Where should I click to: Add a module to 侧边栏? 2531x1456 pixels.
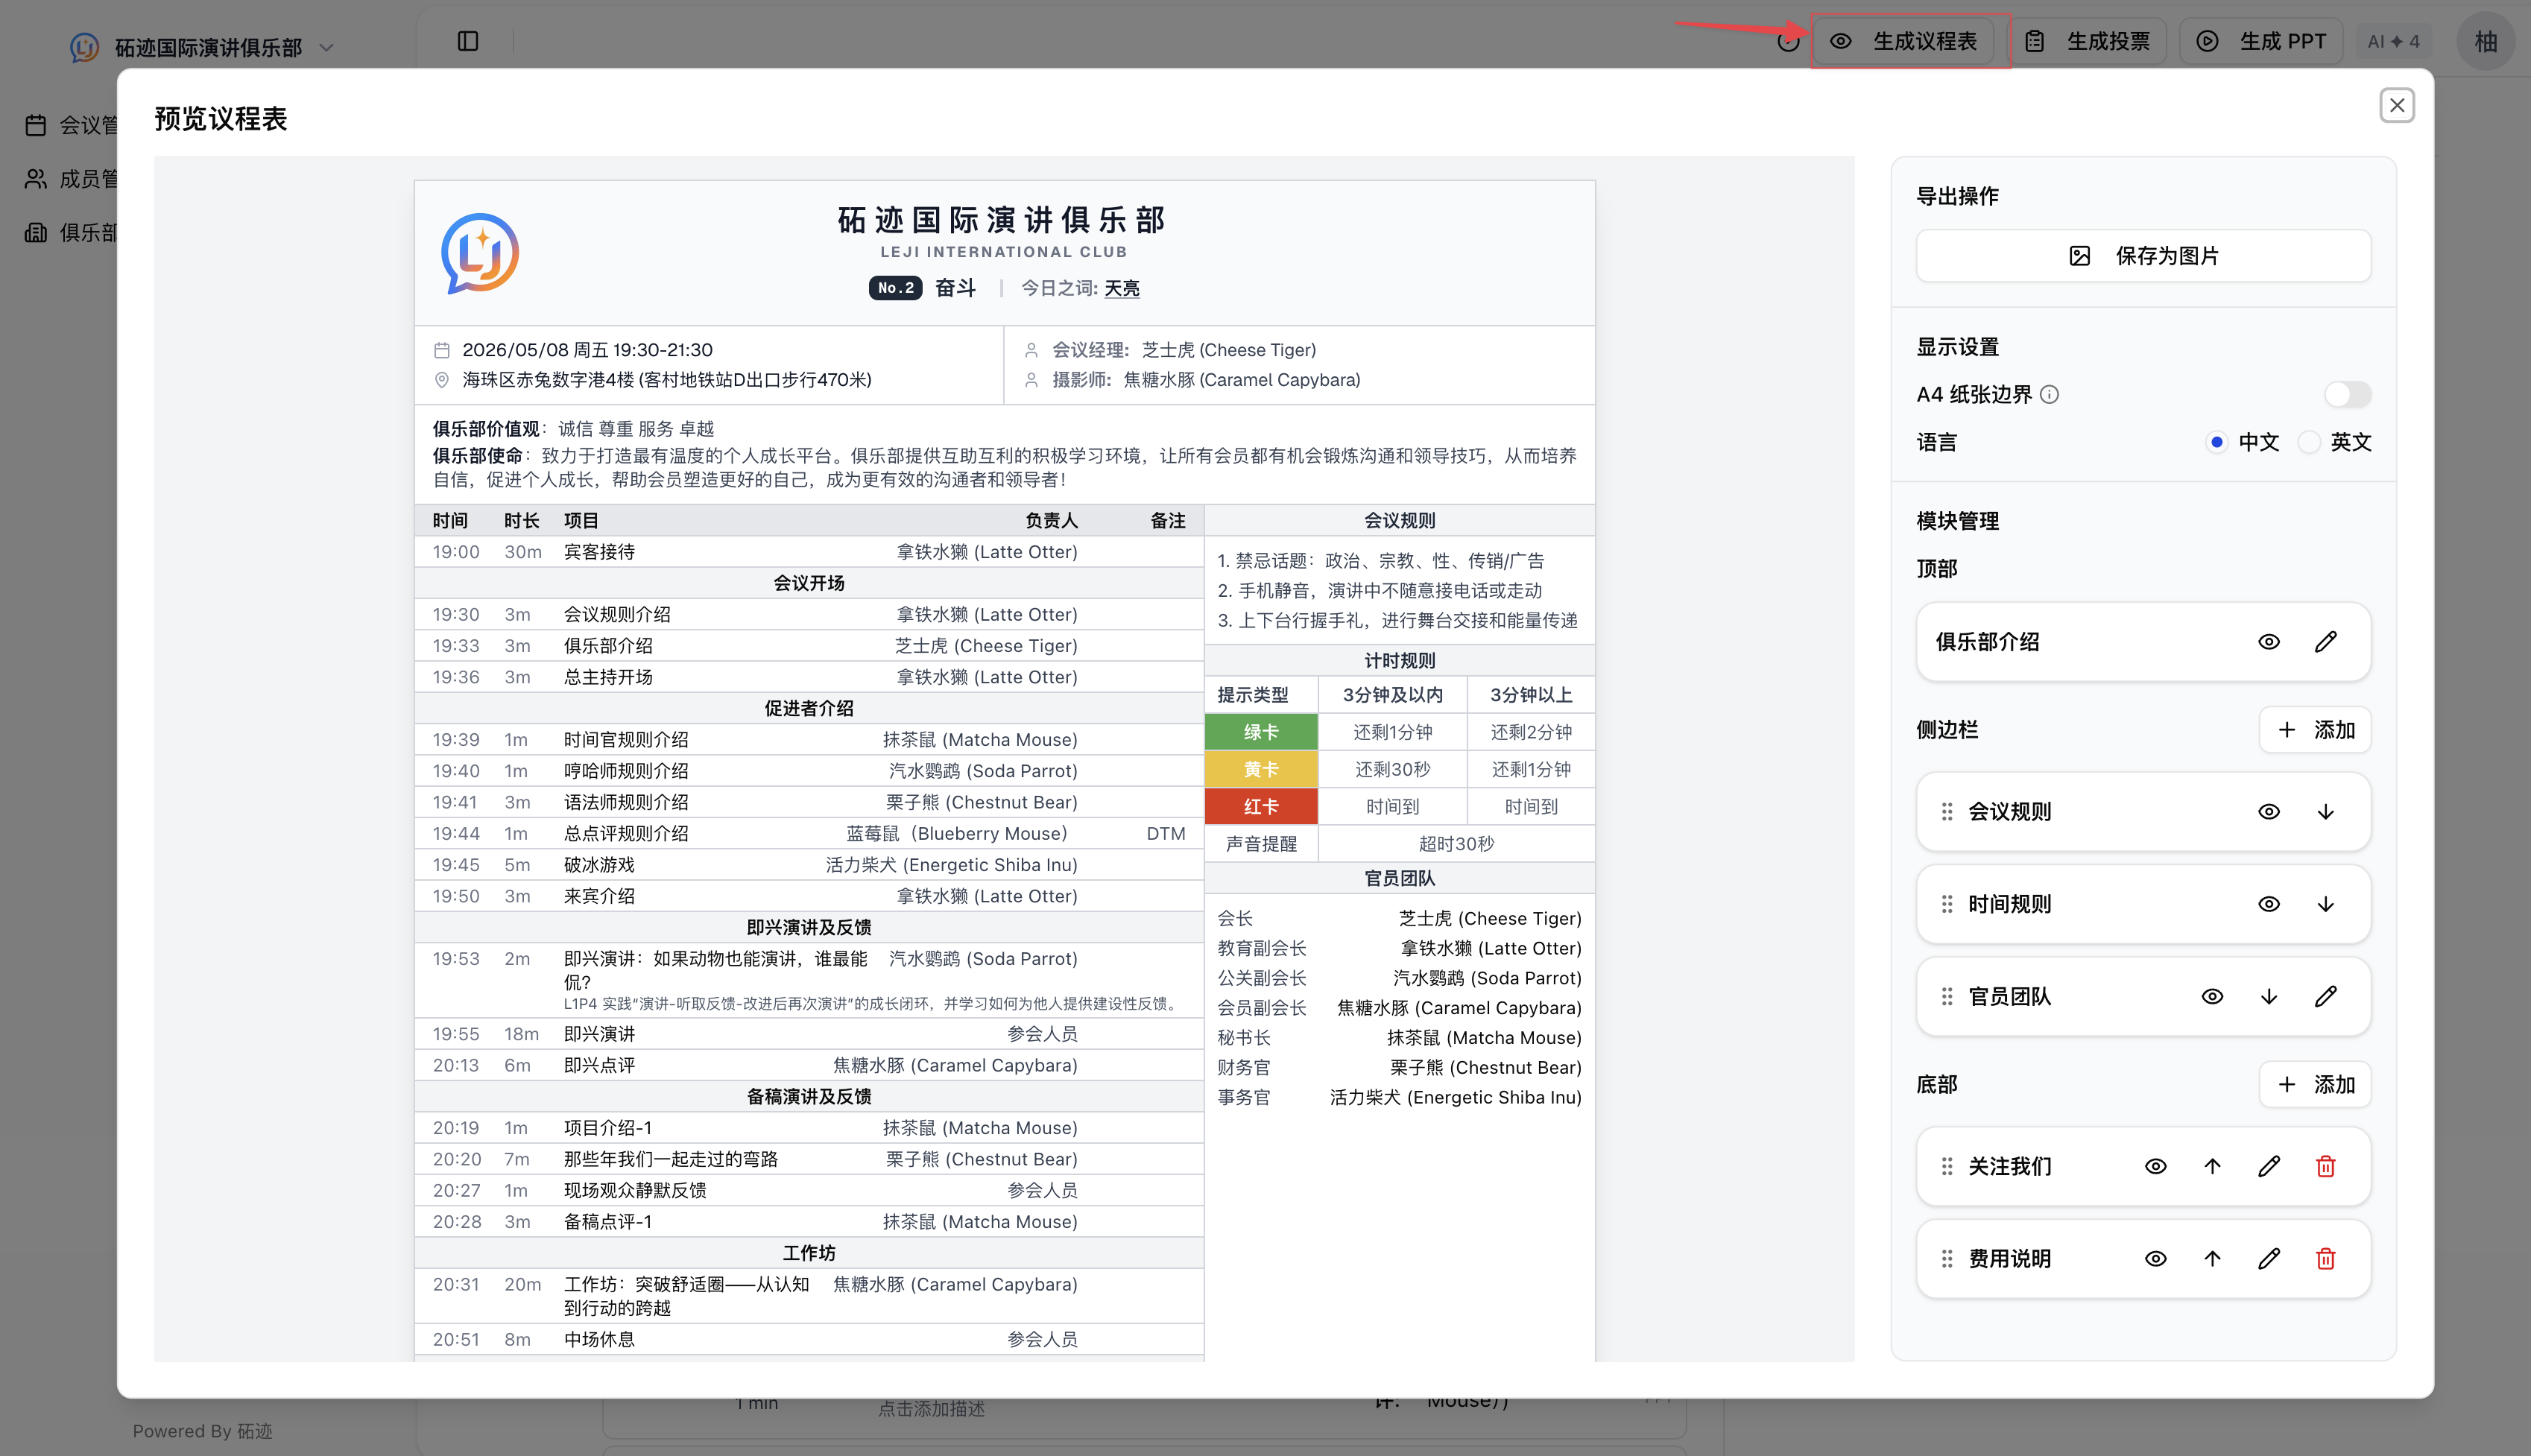(2314, 730)
